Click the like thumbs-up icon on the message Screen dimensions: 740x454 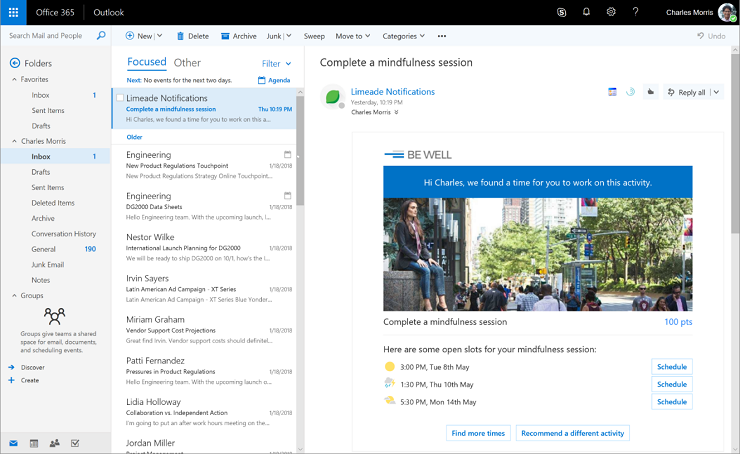click(x=651, y=92)
